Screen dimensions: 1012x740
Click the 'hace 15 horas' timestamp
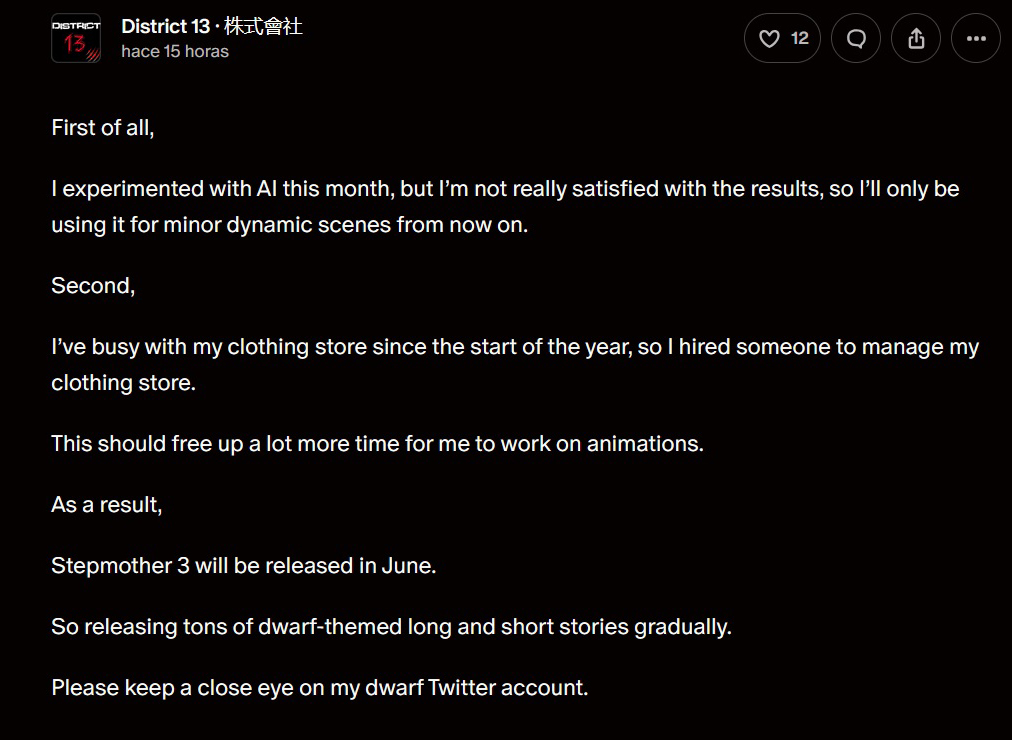click(x=175, y=52)
